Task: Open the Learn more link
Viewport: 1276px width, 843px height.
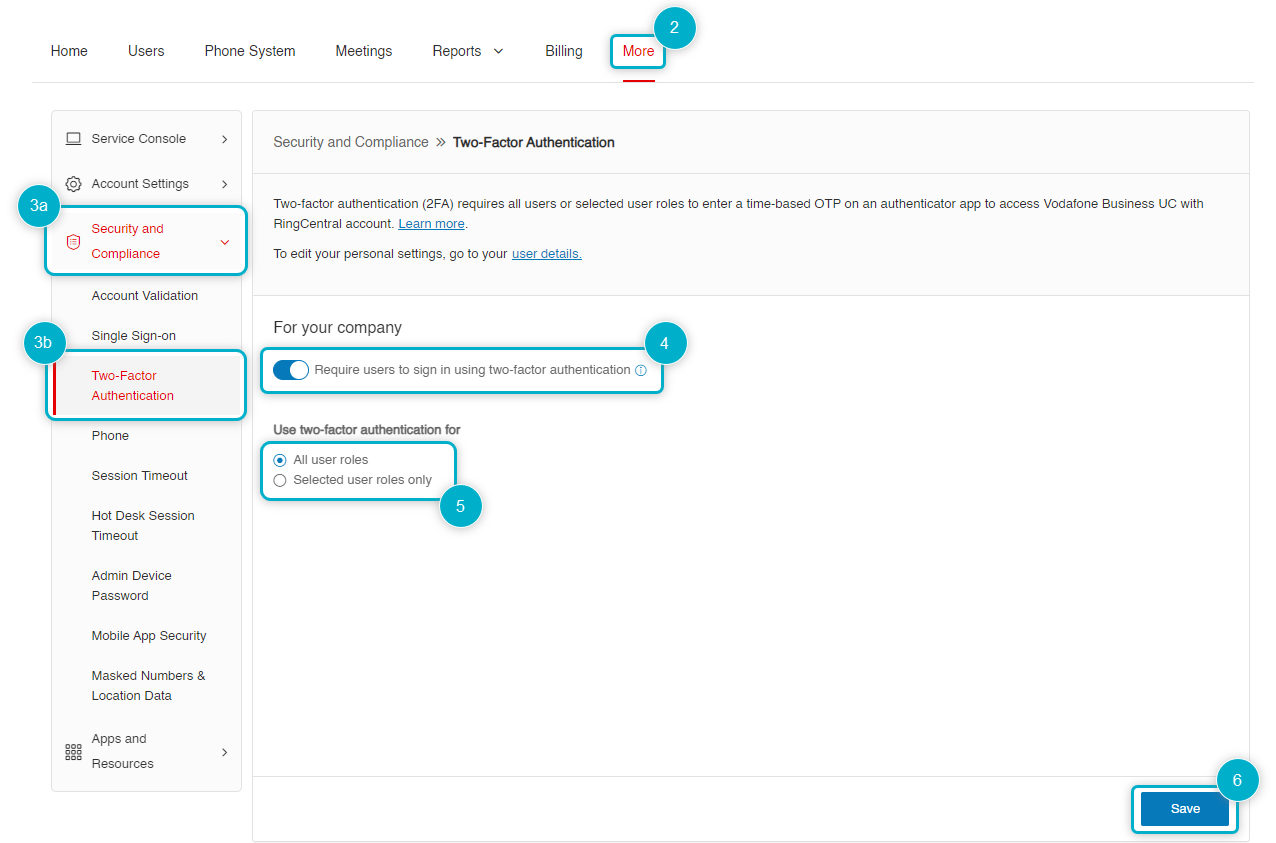Action: coord(431,224)
